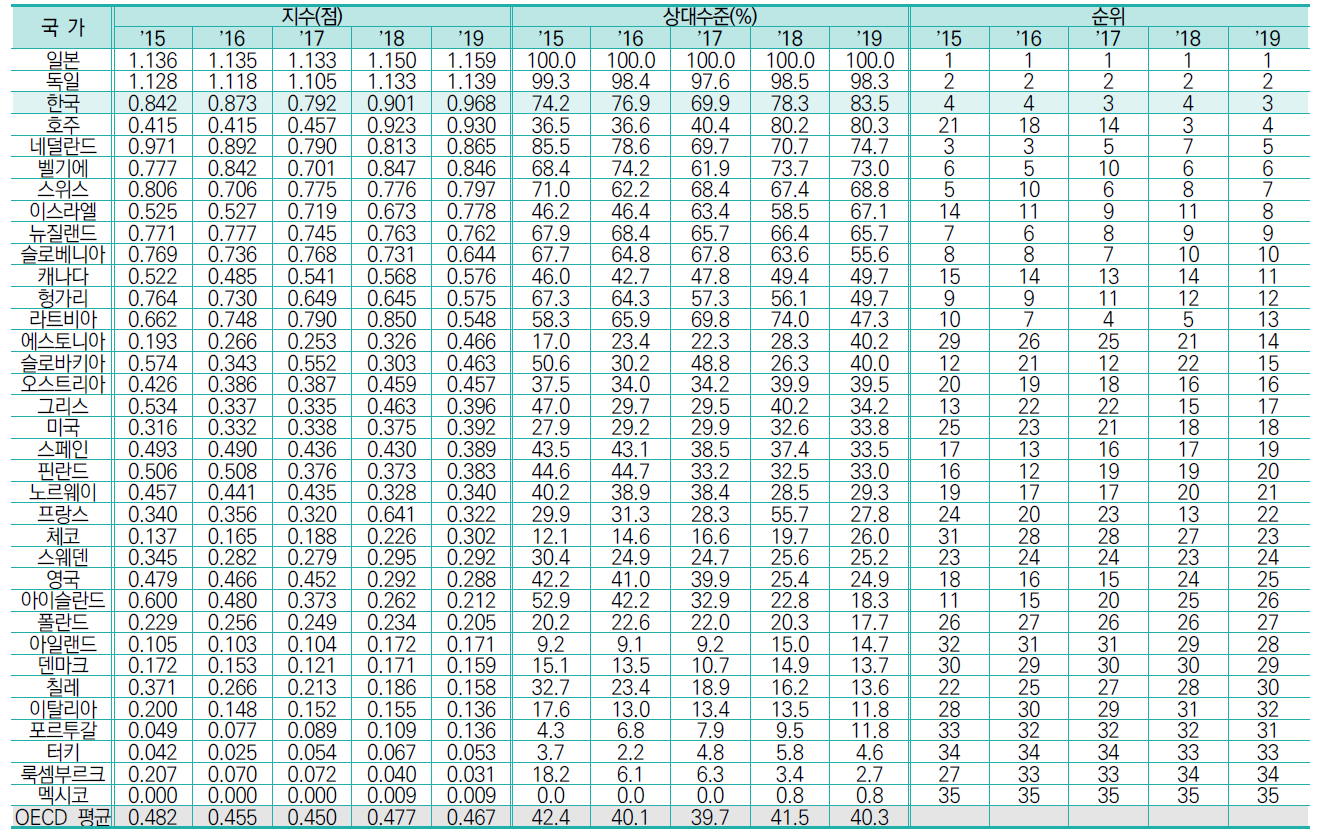The image size is (1328, 834).
Task: Click the 노르웨이 country cell
Action: point(61,492)
